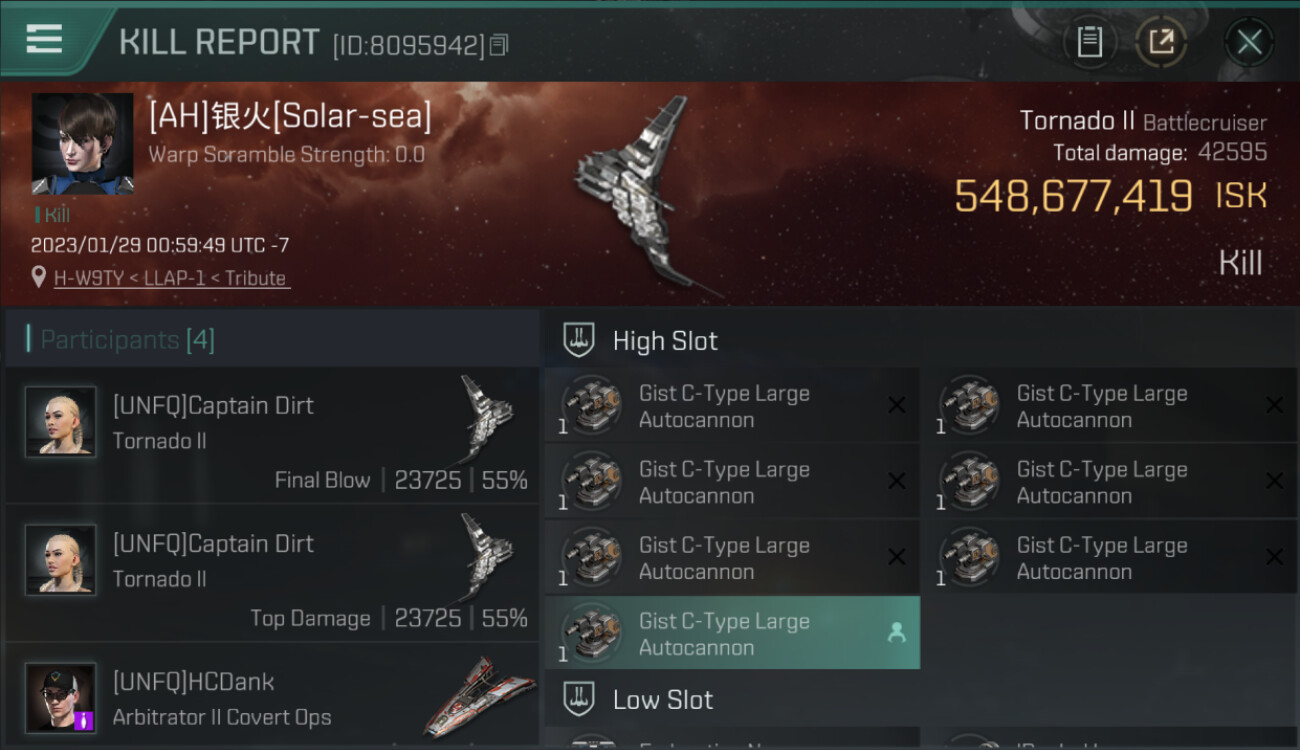
Task: Click the Tornado II Battlecruiser ship name
Action: (1143, 122)
